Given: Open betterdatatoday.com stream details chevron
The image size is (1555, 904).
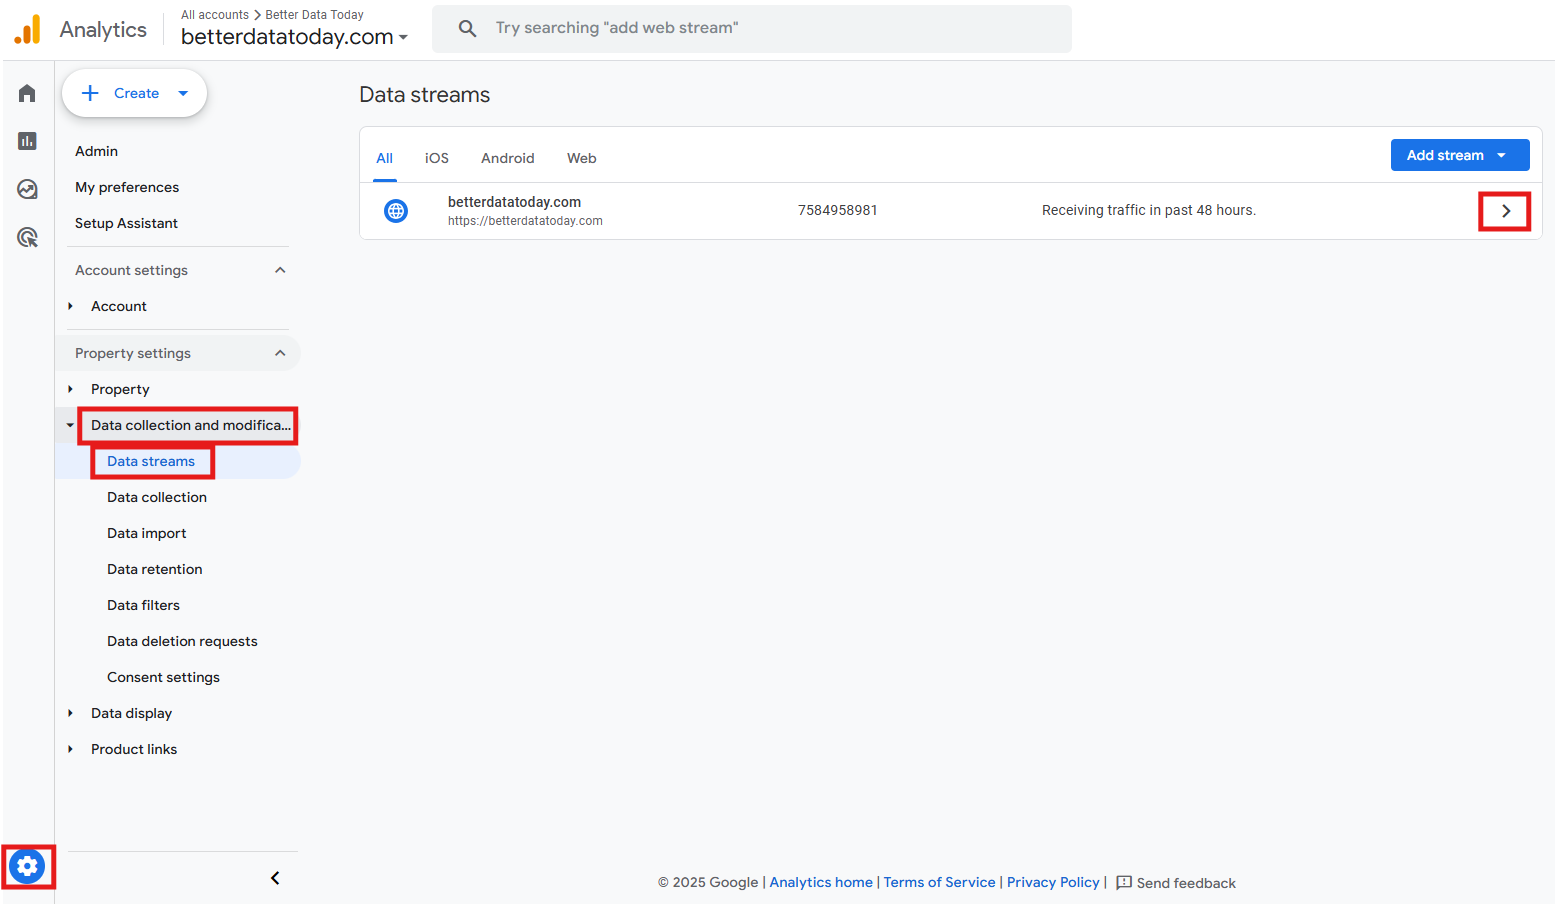Looking at the screenshot, I should click(1505, 211).
